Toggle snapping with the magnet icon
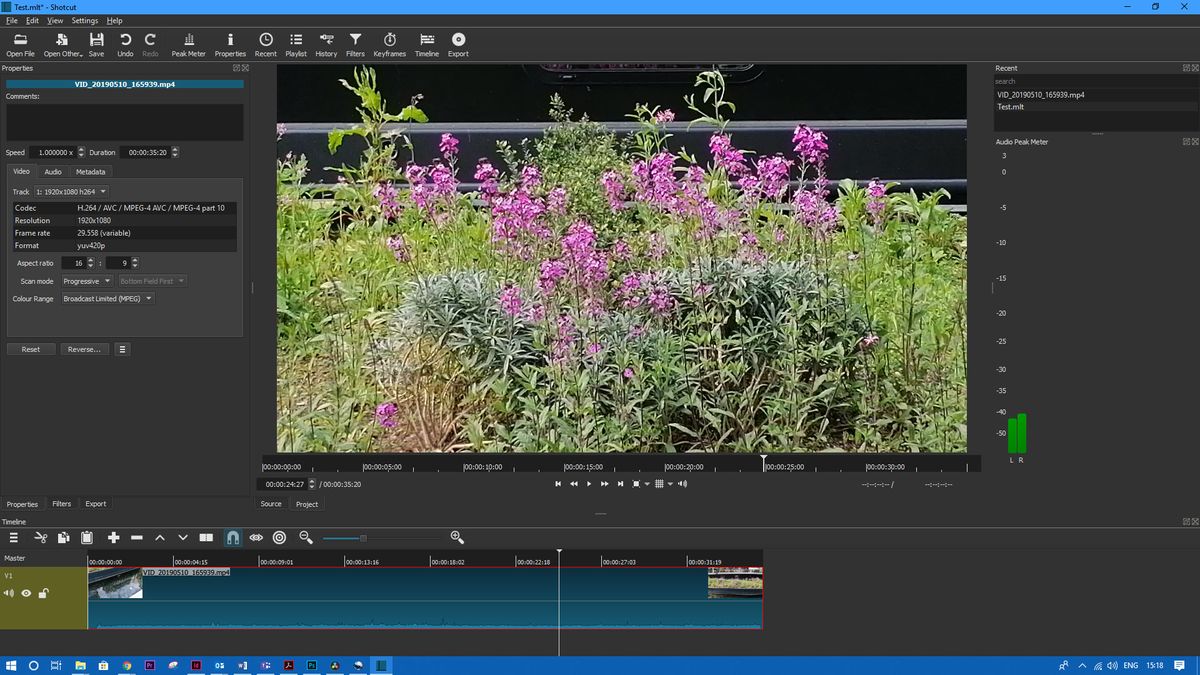The height and width of the screenshot is (675, 1200). click(x=231, y=537)
